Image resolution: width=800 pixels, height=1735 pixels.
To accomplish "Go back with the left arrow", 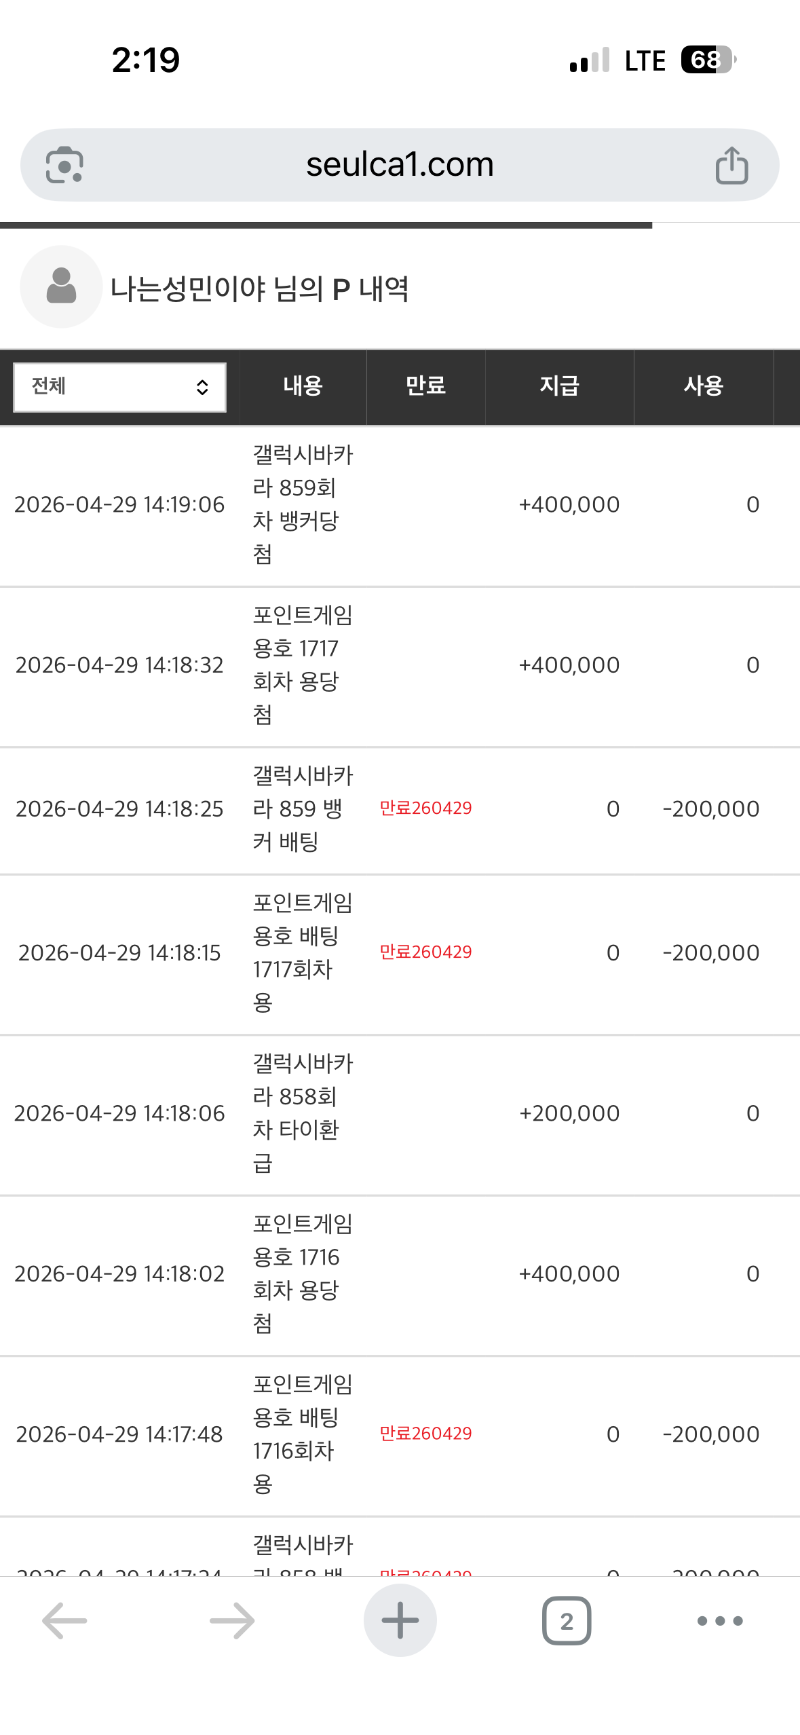I will pos(65,1621).
